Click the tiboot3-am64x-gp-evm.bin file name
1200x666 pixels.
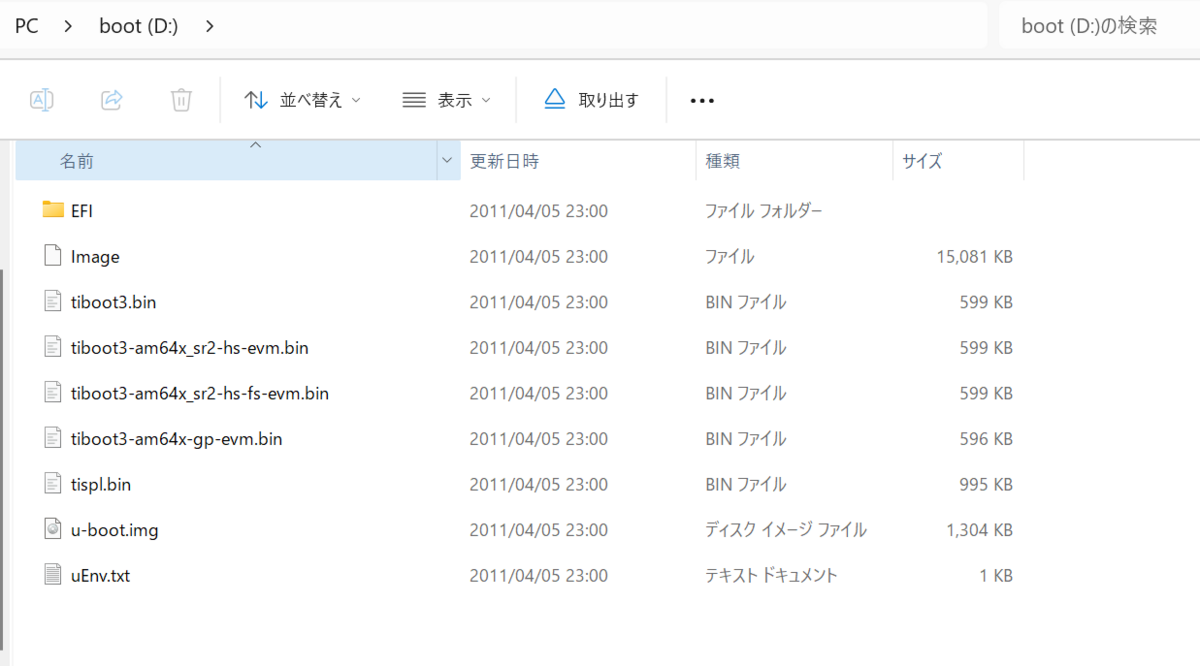pos(177,439)
